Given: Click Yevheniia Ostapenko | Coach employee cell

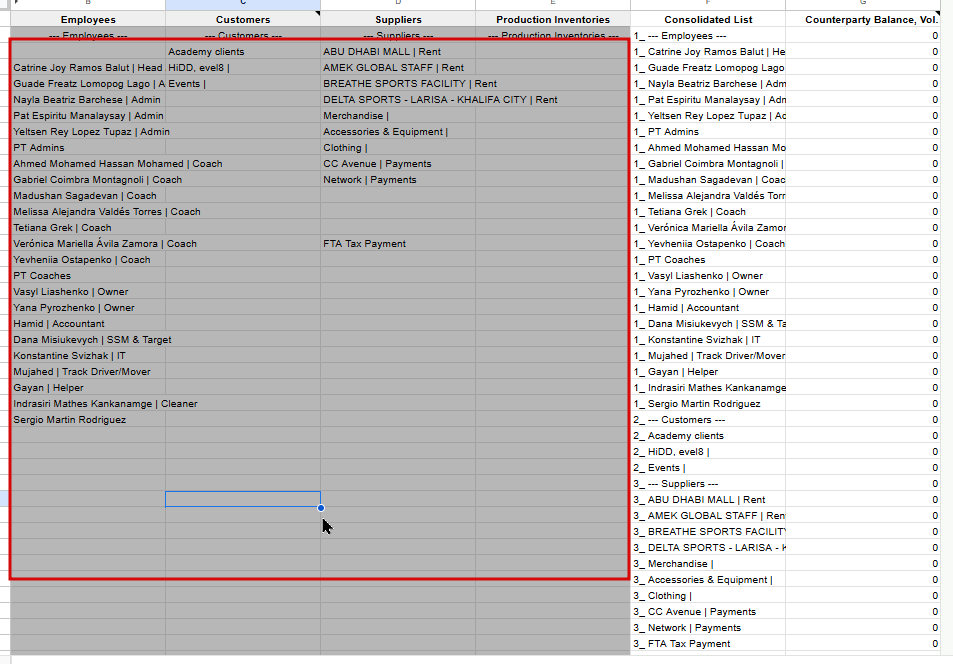Looking at the screenshot, I should 88,260.
